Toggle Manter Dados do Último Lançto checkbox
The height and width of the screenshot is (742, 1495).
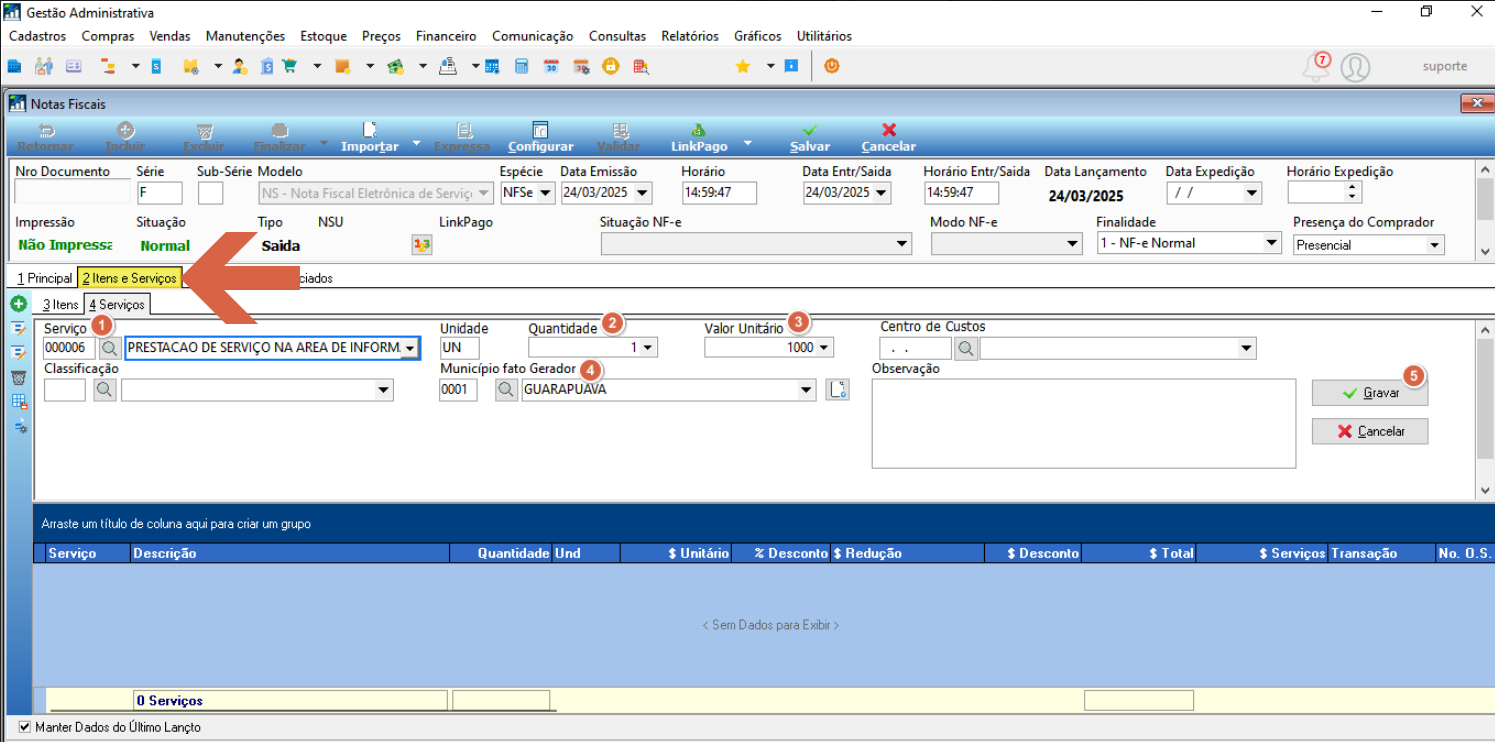[25, 727]
